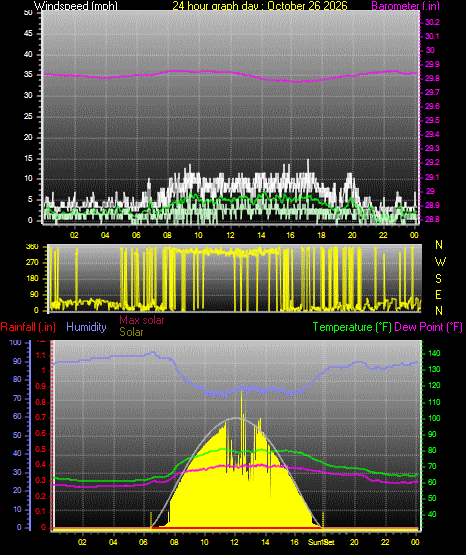Click the S compass letter beside direction graph
The image size is (466, 555).
(438, 279)
